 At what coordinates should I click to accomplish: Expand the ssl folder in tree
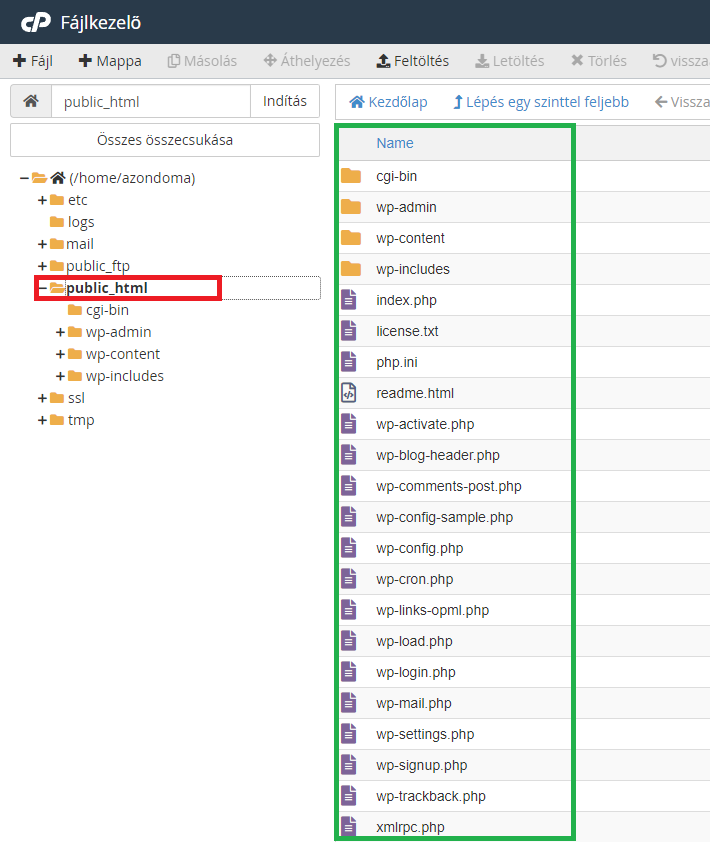[x=42, y=398]
